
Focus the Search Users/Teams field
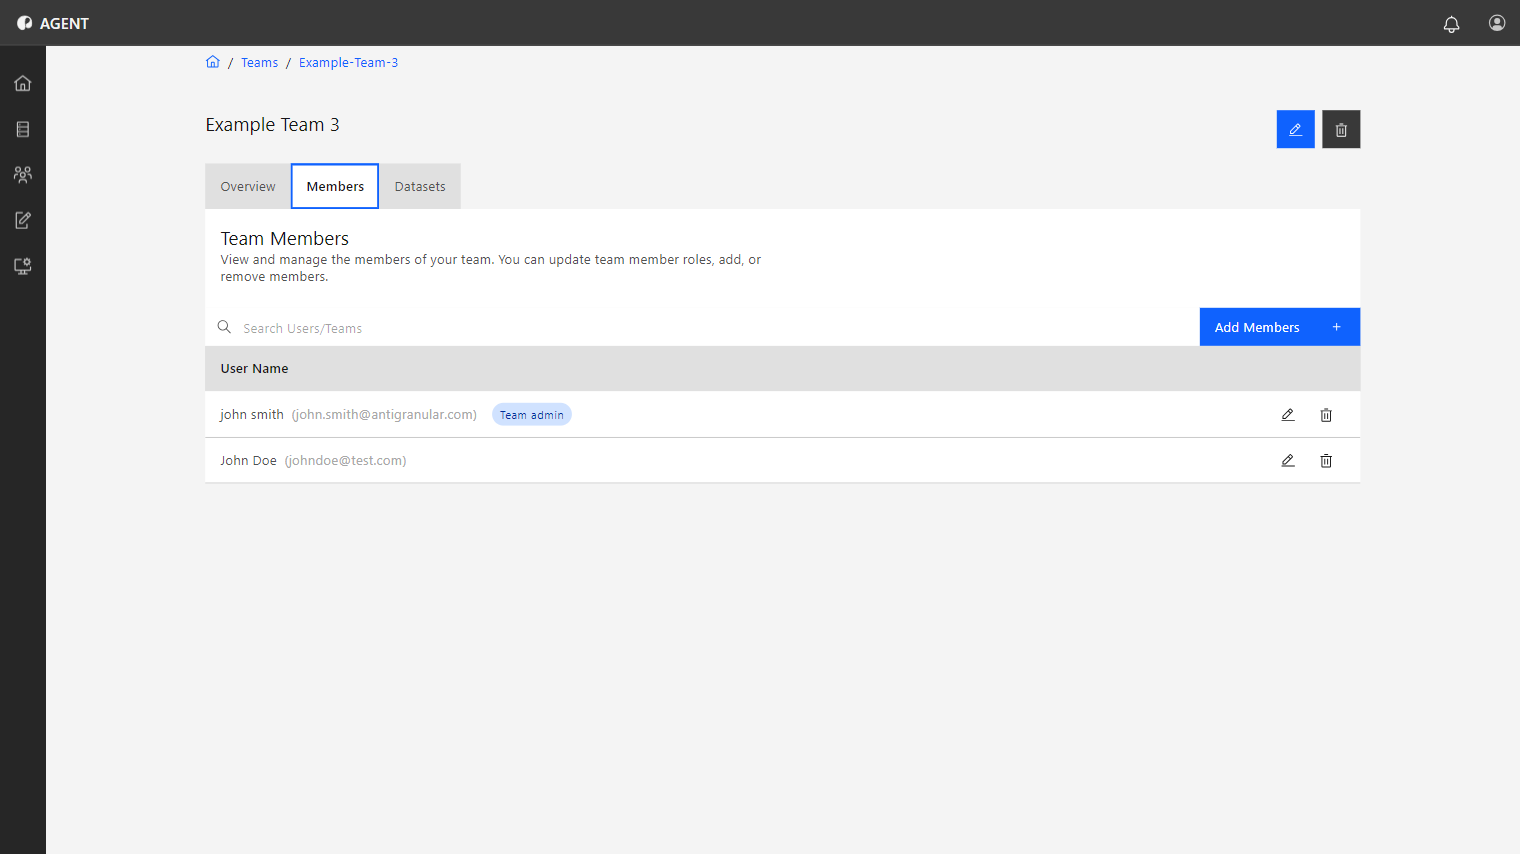coord(702,327)
